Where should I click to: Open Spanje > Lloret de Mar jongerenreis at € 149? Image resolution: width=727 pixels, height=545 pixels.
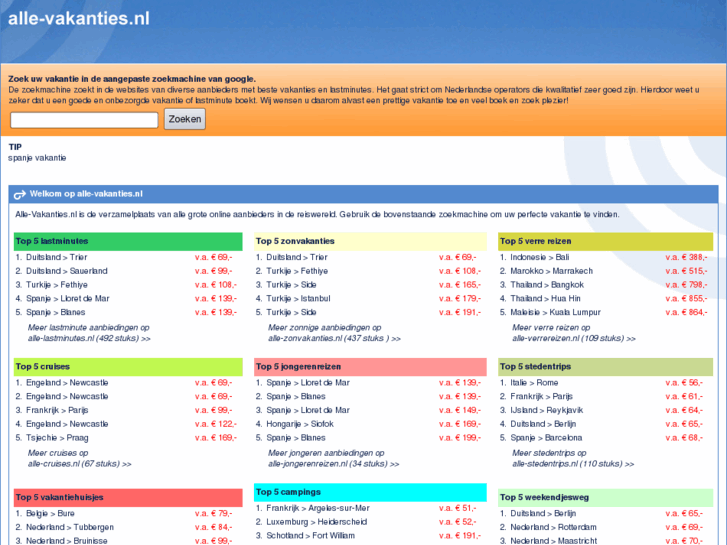pos(308,410)
